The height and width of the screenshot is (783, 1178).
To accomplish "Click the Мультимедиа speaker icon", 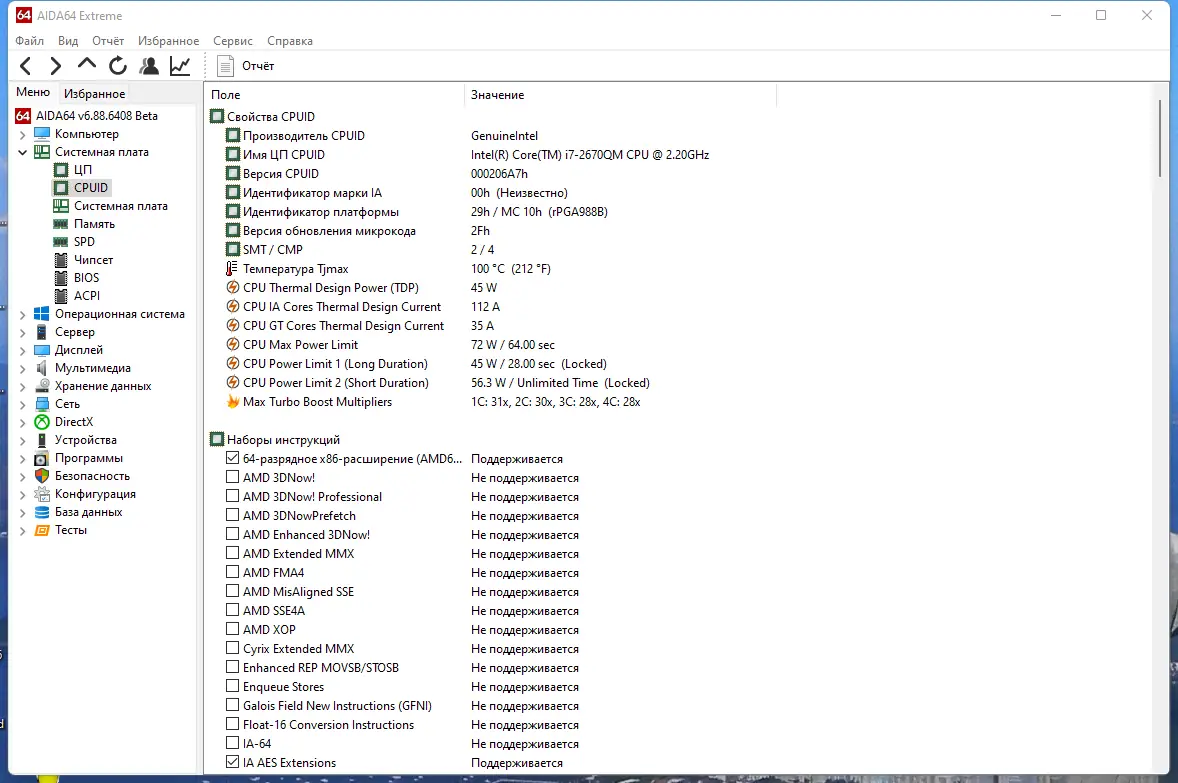I will (x=42, y=368).
